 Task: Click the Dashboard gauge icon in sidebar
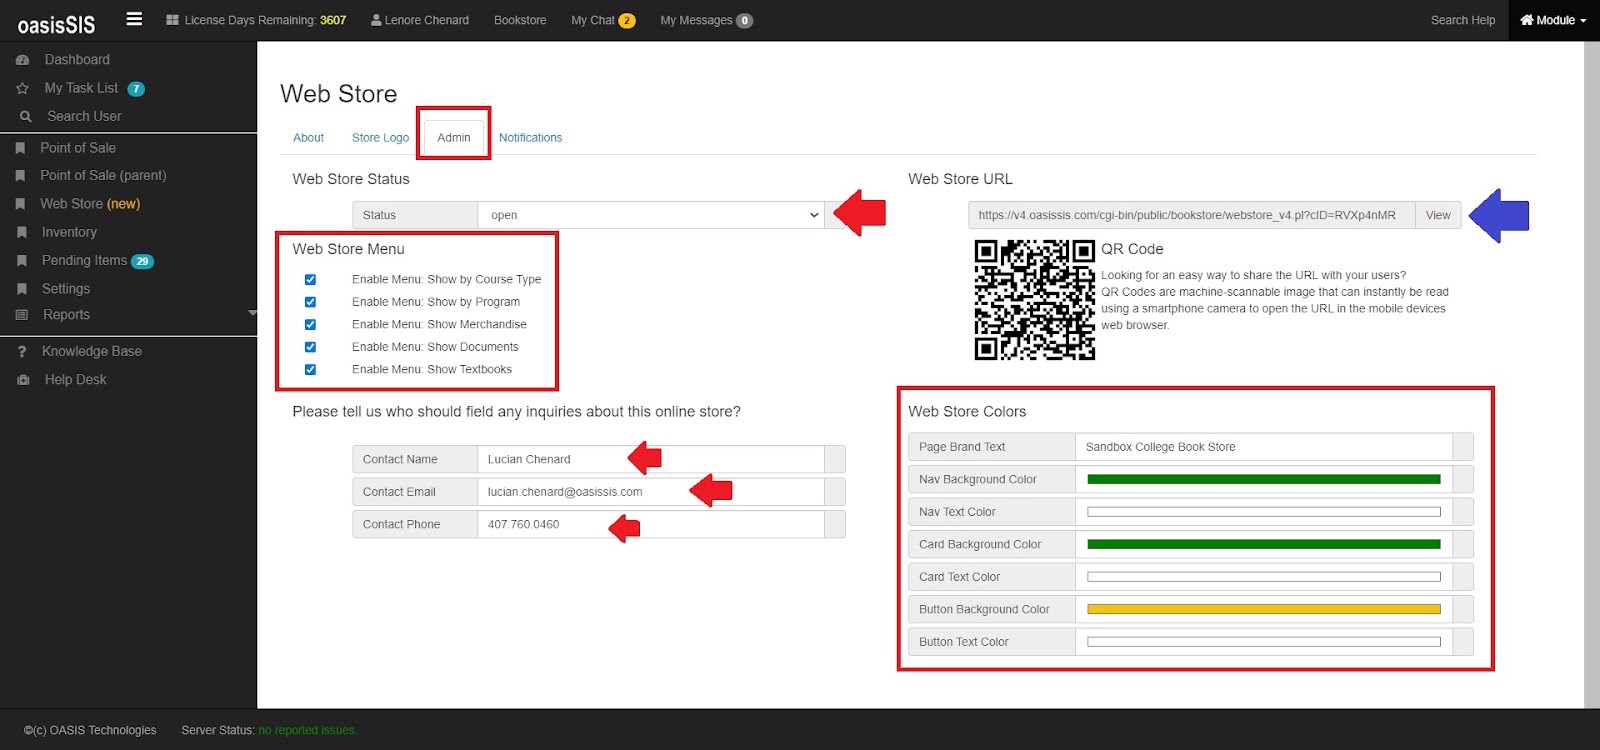click(23, 60)
